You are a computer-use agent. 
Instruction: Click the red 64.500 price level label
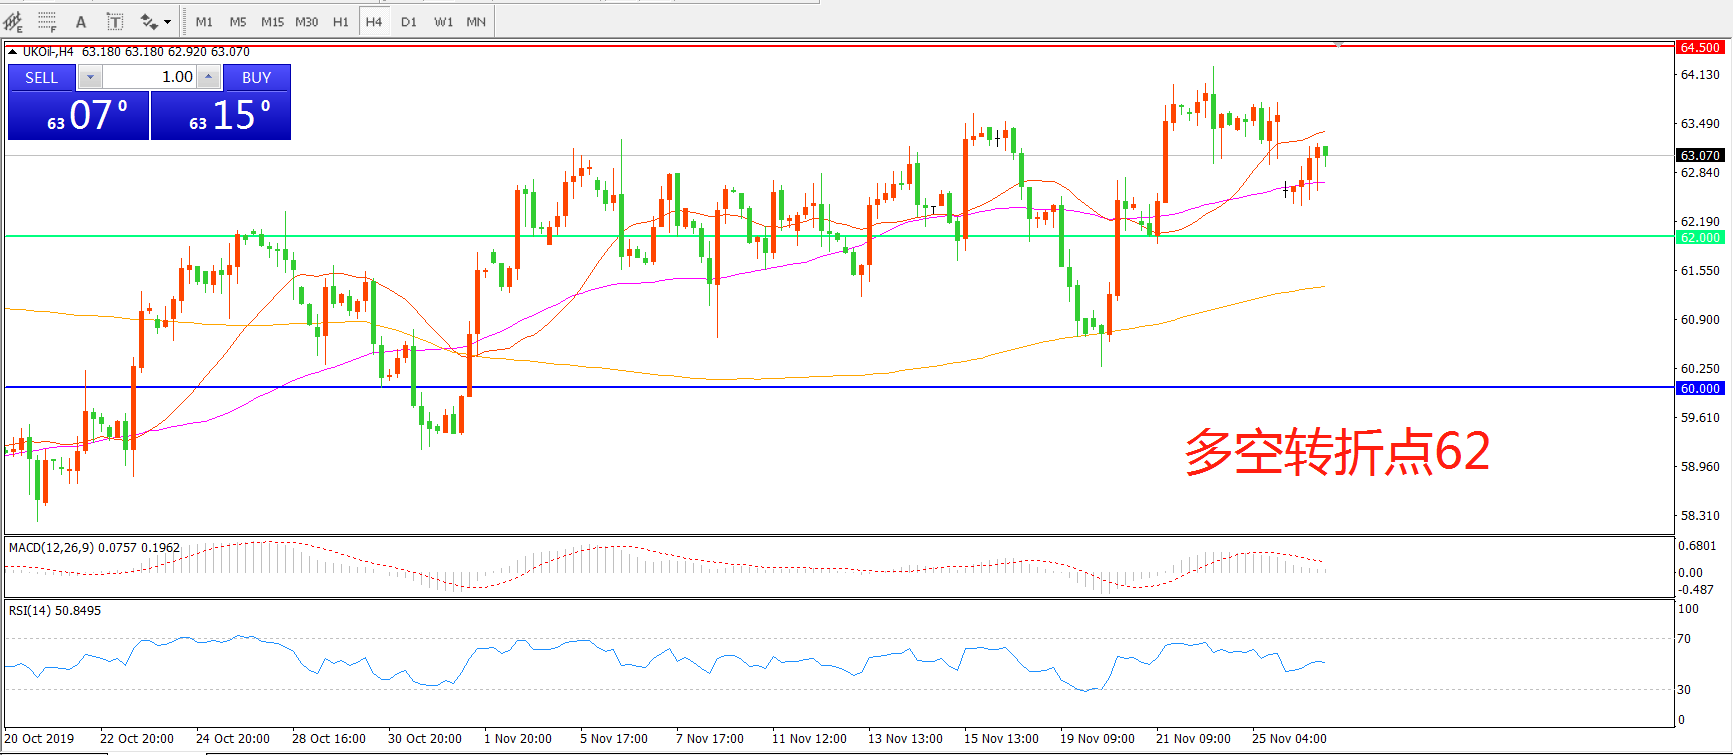tap(1699, 47)
